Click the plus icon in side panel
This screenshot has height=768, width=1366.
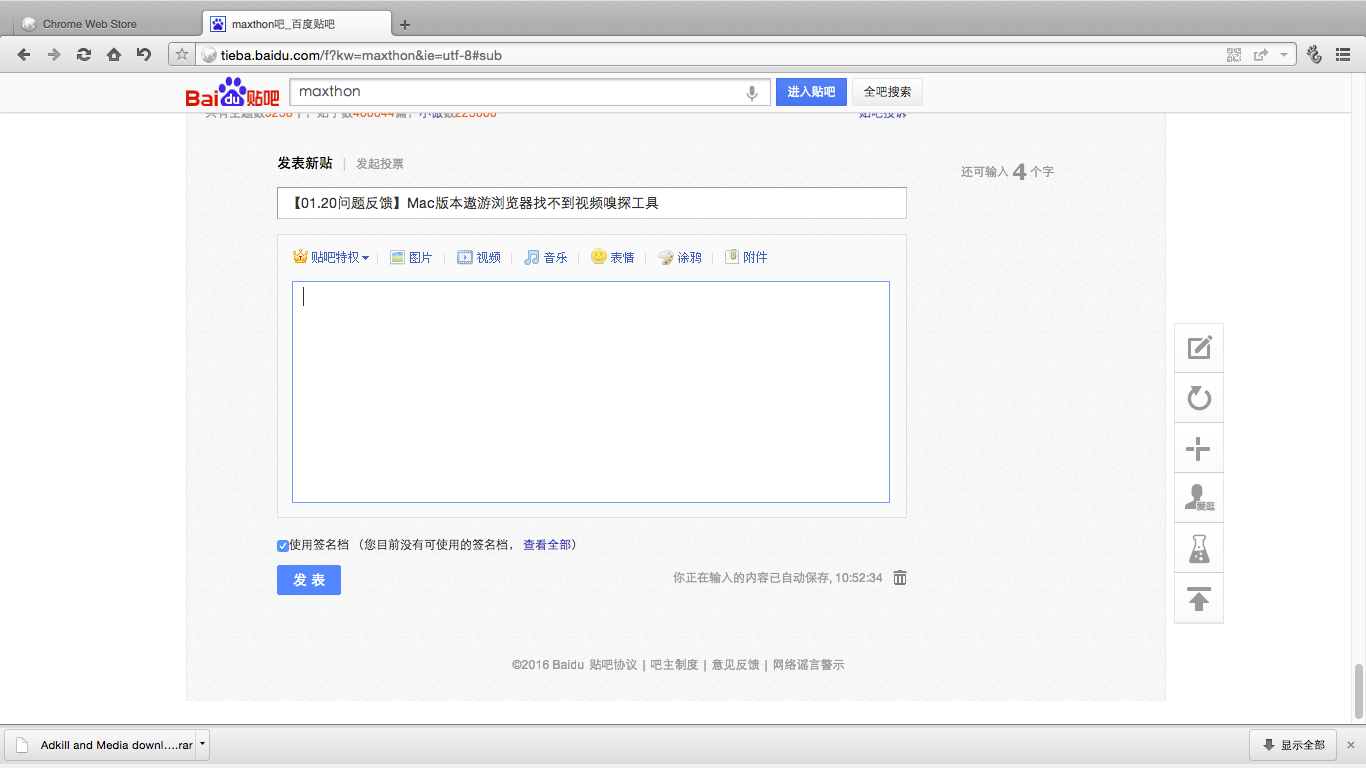[x=1199, y=448]
